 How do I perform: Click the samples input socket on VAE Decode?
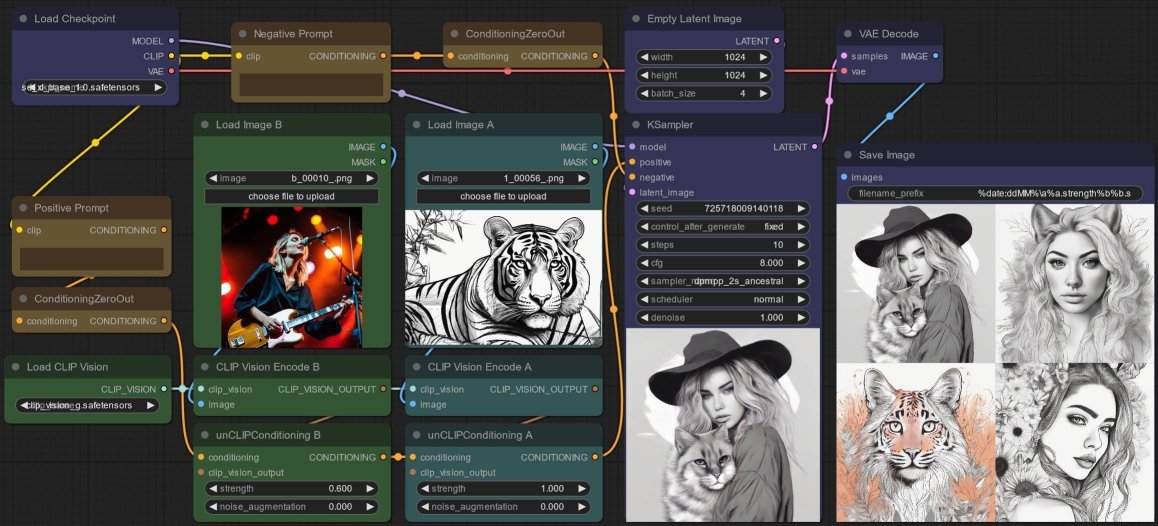[x=844, y=56]
